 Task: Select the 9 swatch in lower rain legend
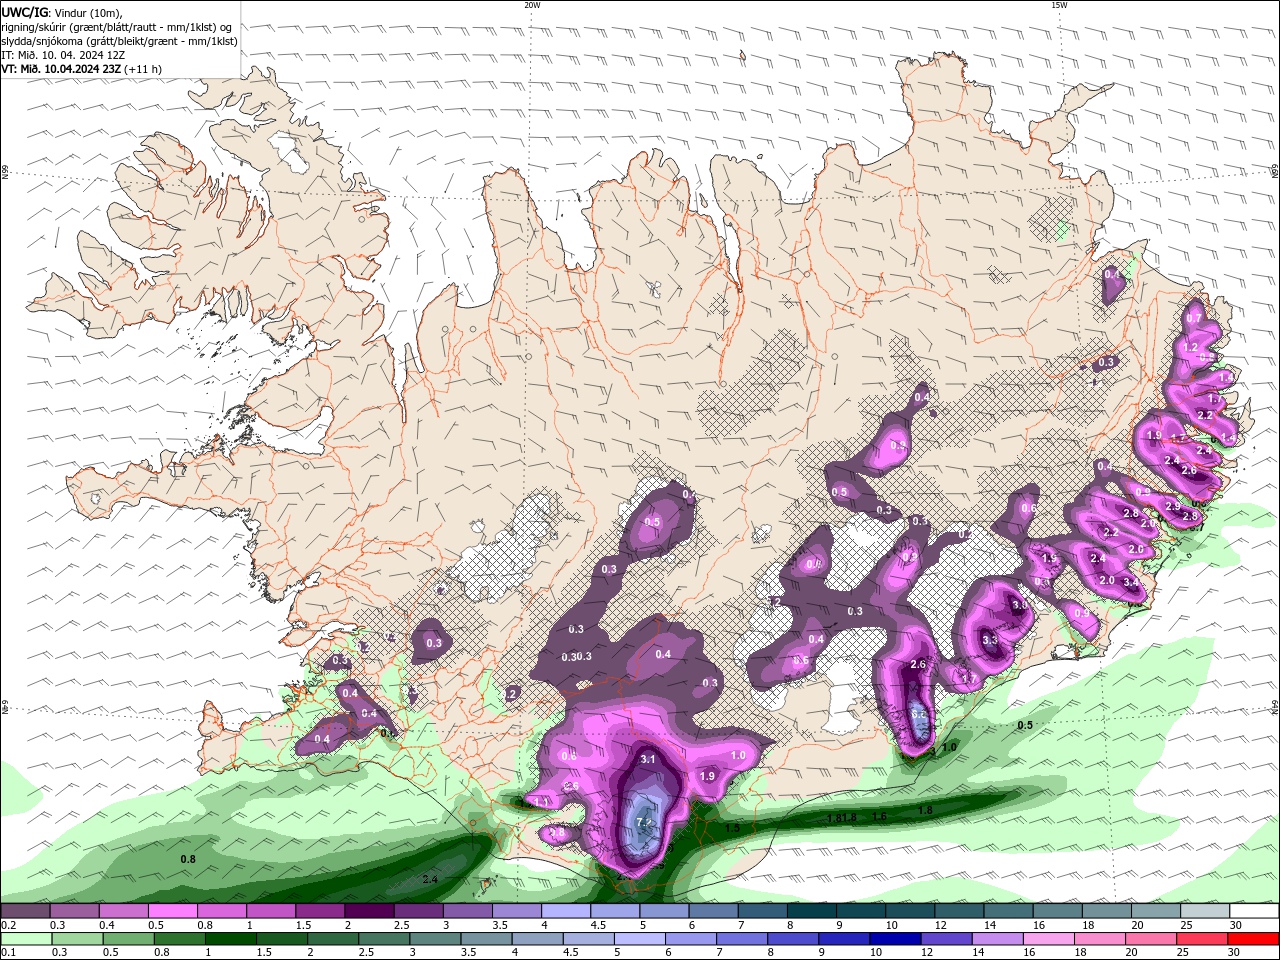click(844, 939)
